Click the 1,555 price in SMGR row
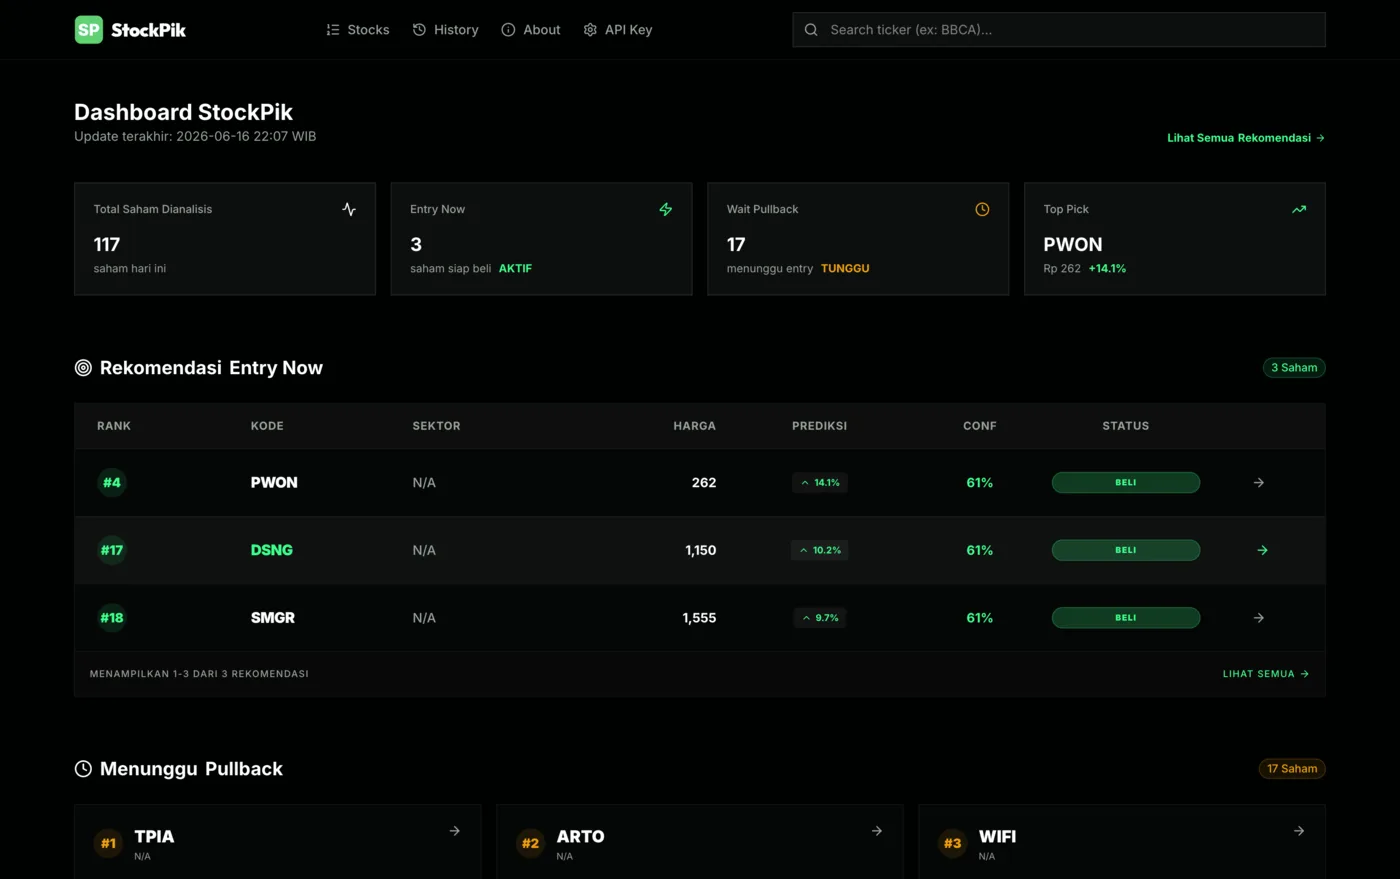 click(x=699, y=618)
